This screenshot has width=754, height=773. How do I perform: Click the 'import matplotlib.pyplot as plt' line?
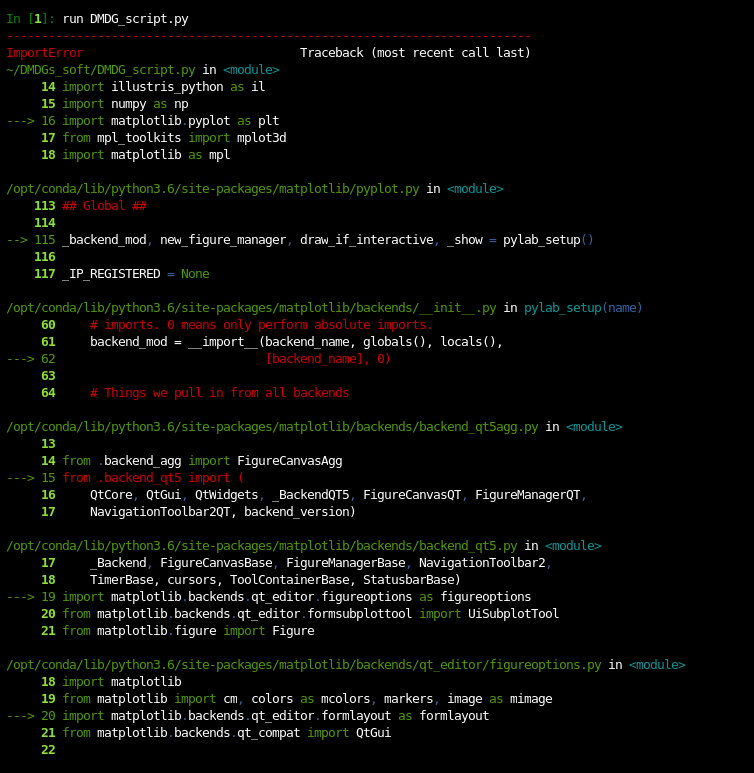click(170, 121)
